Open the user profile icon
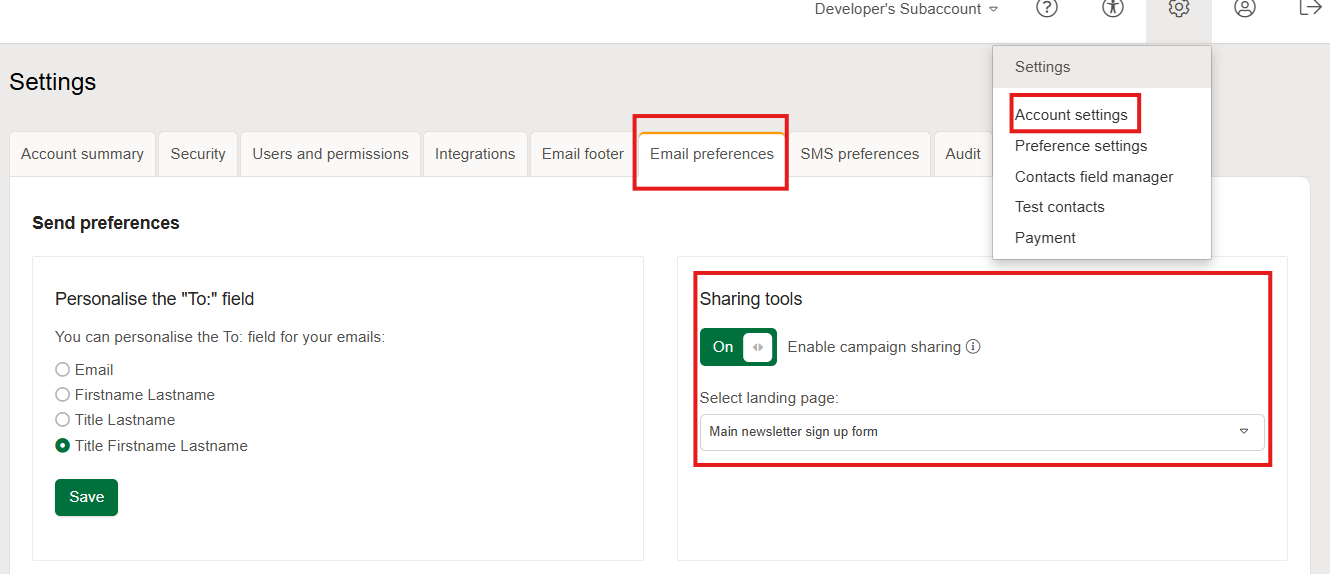Screen dimensions: 1330x574 tap(1244, 8)
